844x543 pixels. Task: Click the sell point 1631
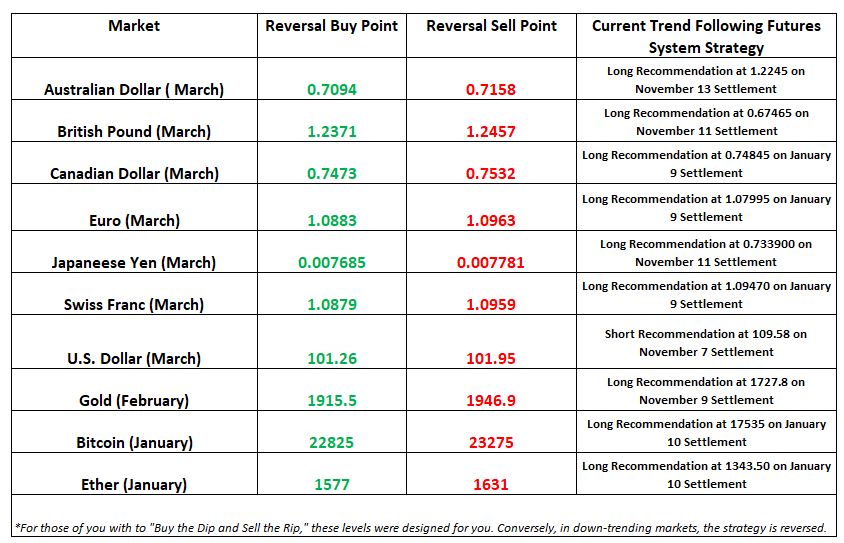click(491, 484)
